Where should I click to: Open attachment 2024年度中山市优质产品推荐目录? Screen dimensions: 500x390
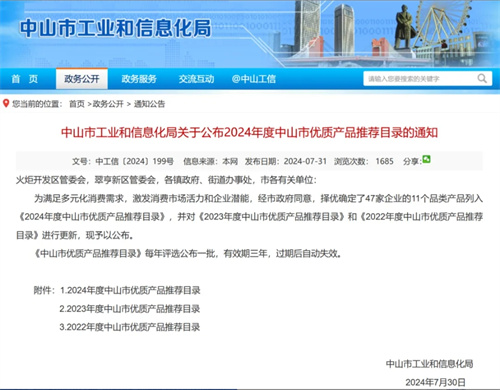pos(130,290)
